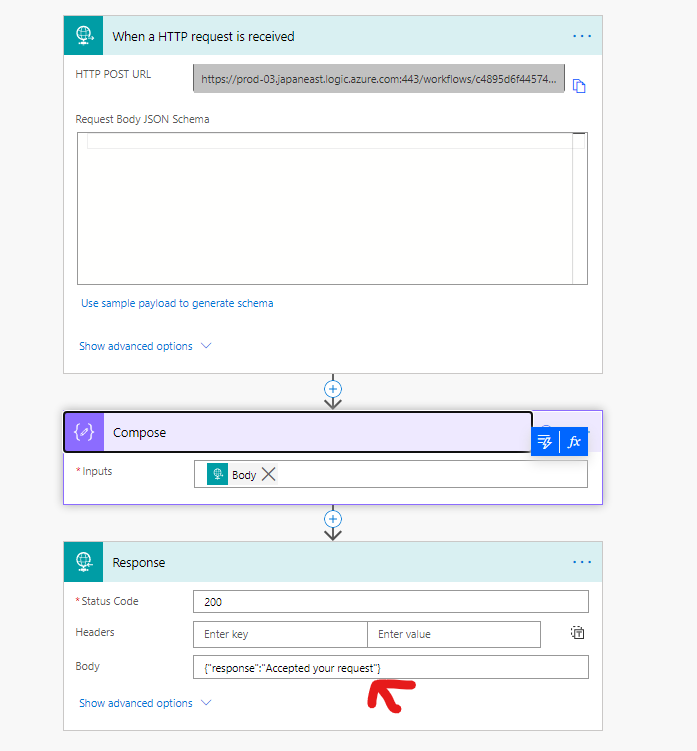This screenshot has height=751, width=697.
Task: Click the Compose Inputs field
Action: tap(390, 474)
